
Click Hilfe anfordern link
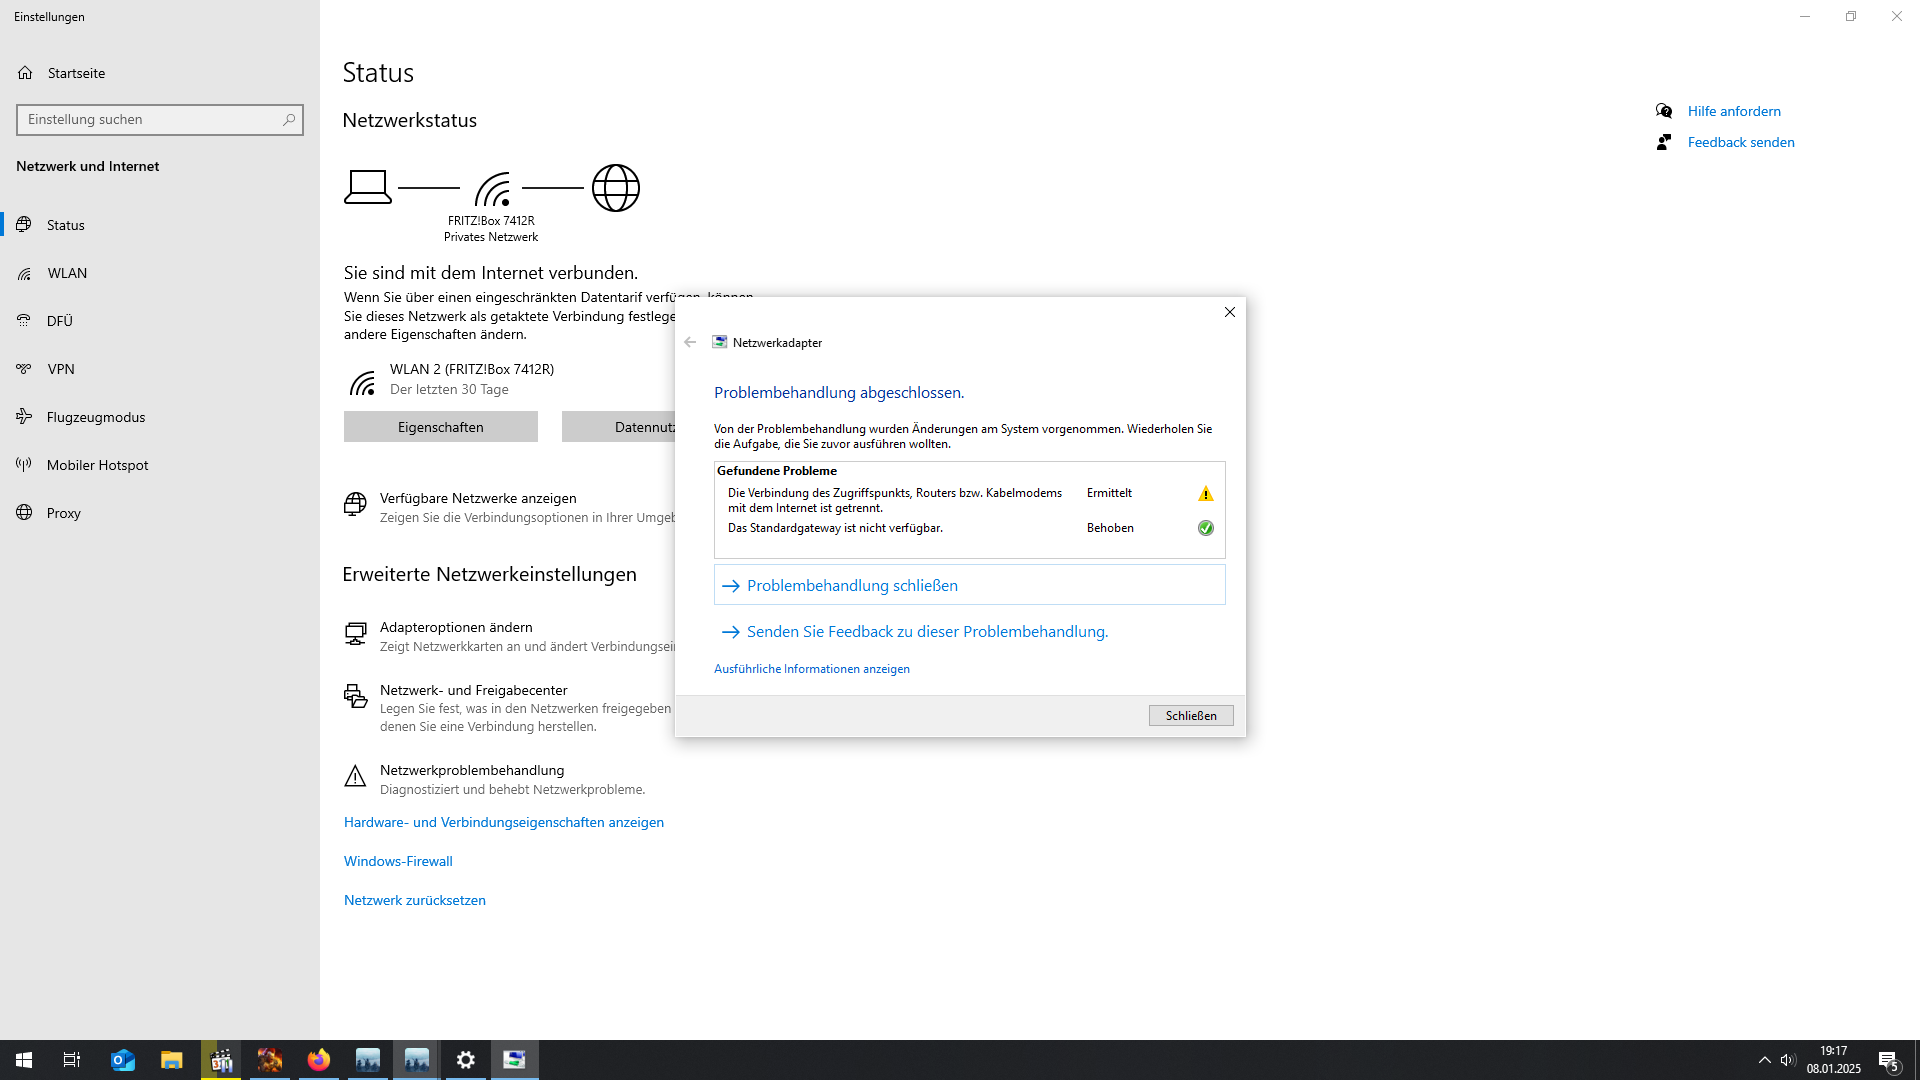[1733, 111]
